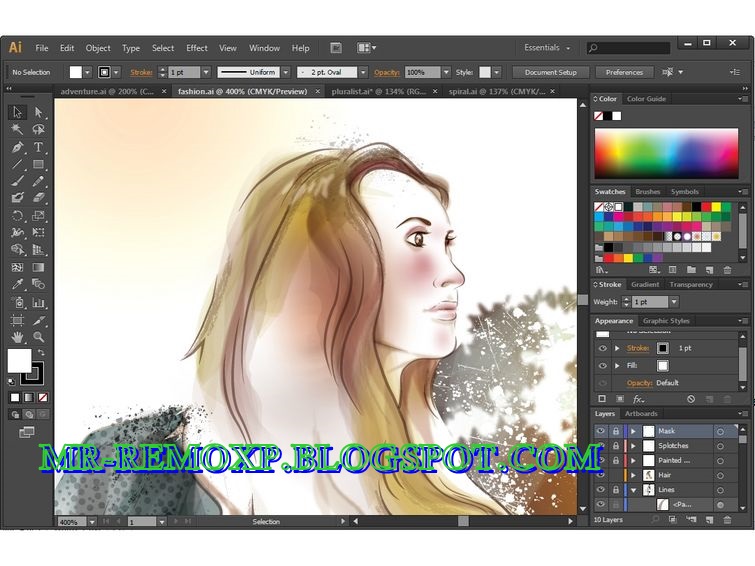This screenshot has height=566, width=755.
Task: Select the Paintbrush tool
Action: click(x=17, y=181)
